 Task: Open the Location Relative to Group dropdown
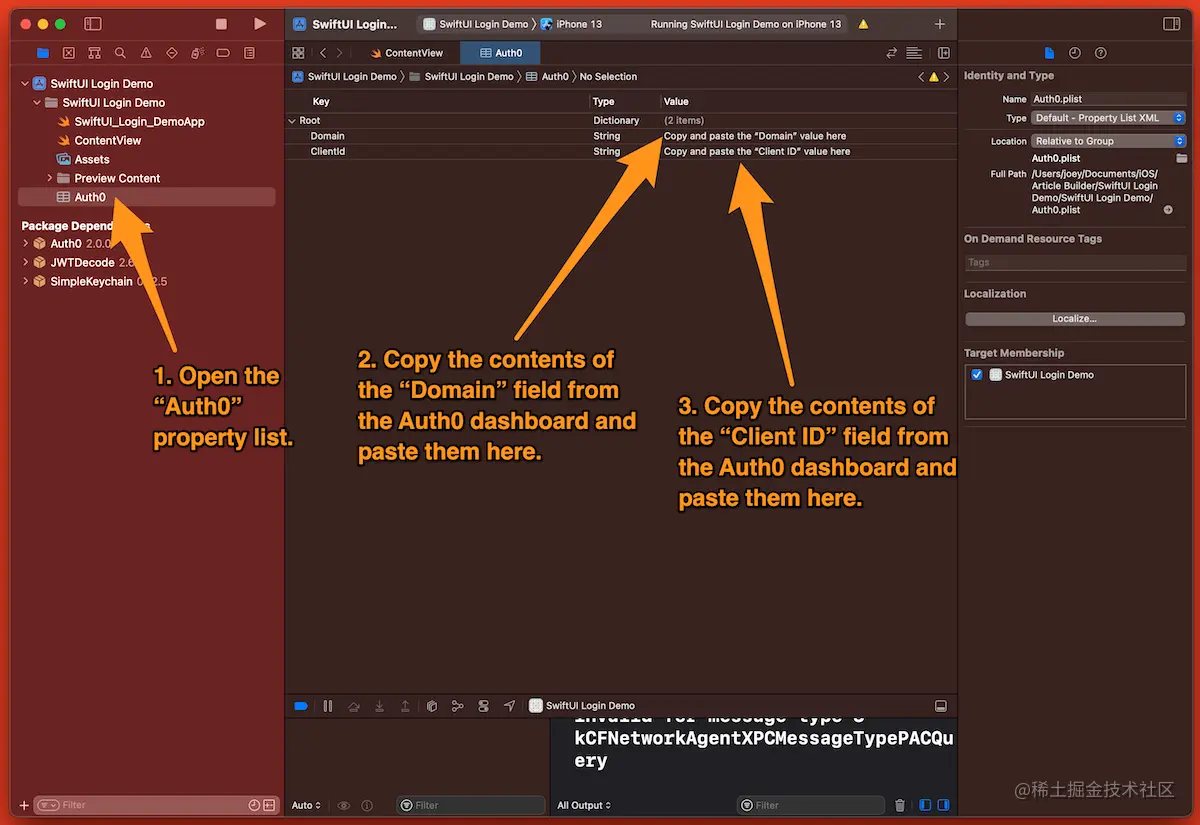1109,141
